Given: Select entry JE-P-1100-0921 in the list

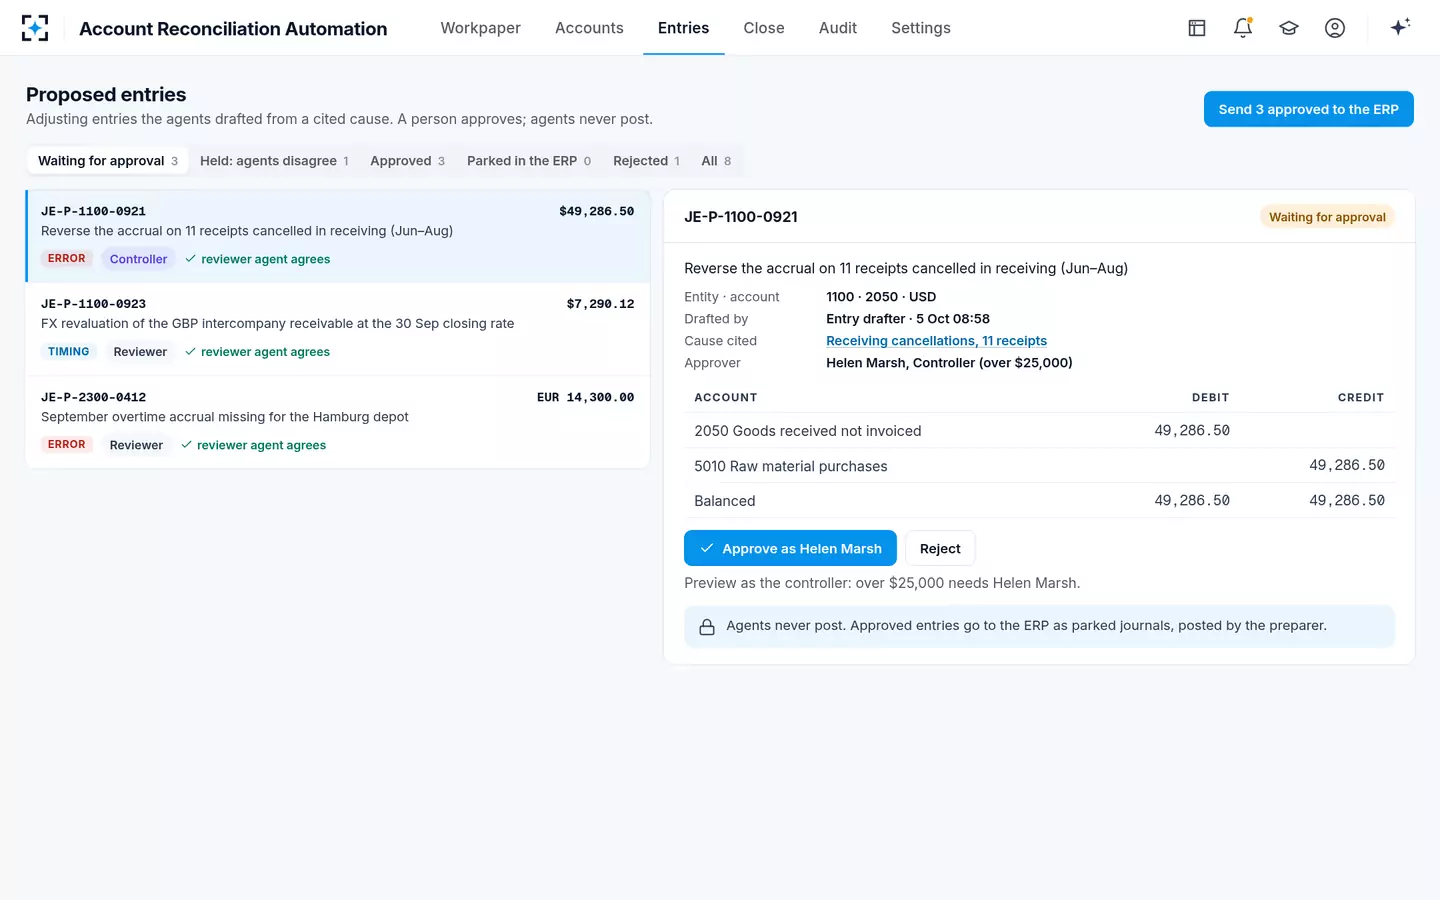Looking at the screenshot, I should 338,236.
